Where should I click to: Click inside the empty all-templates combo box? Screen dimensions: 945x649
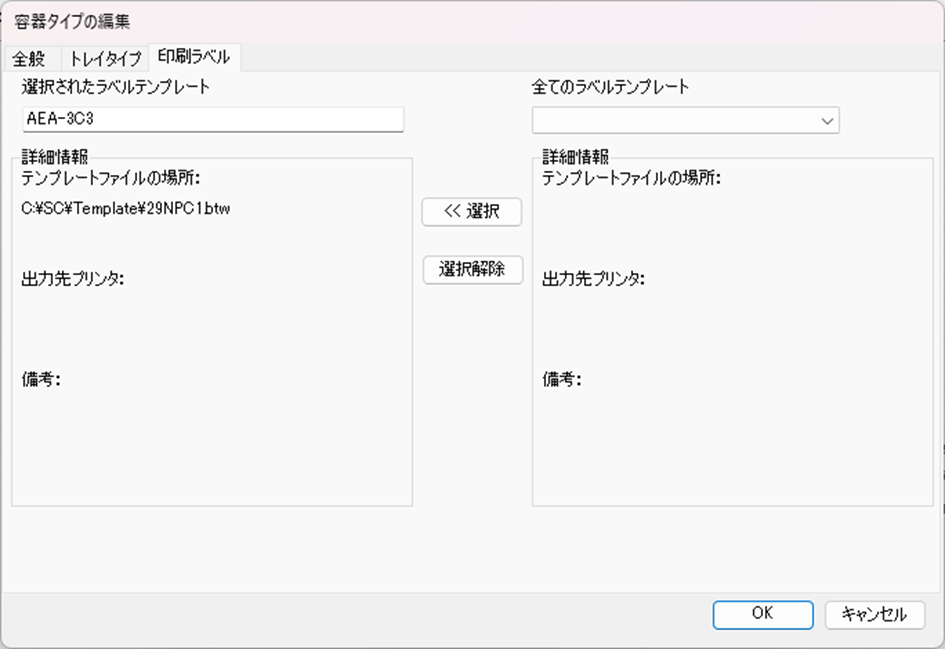[673, 121]
